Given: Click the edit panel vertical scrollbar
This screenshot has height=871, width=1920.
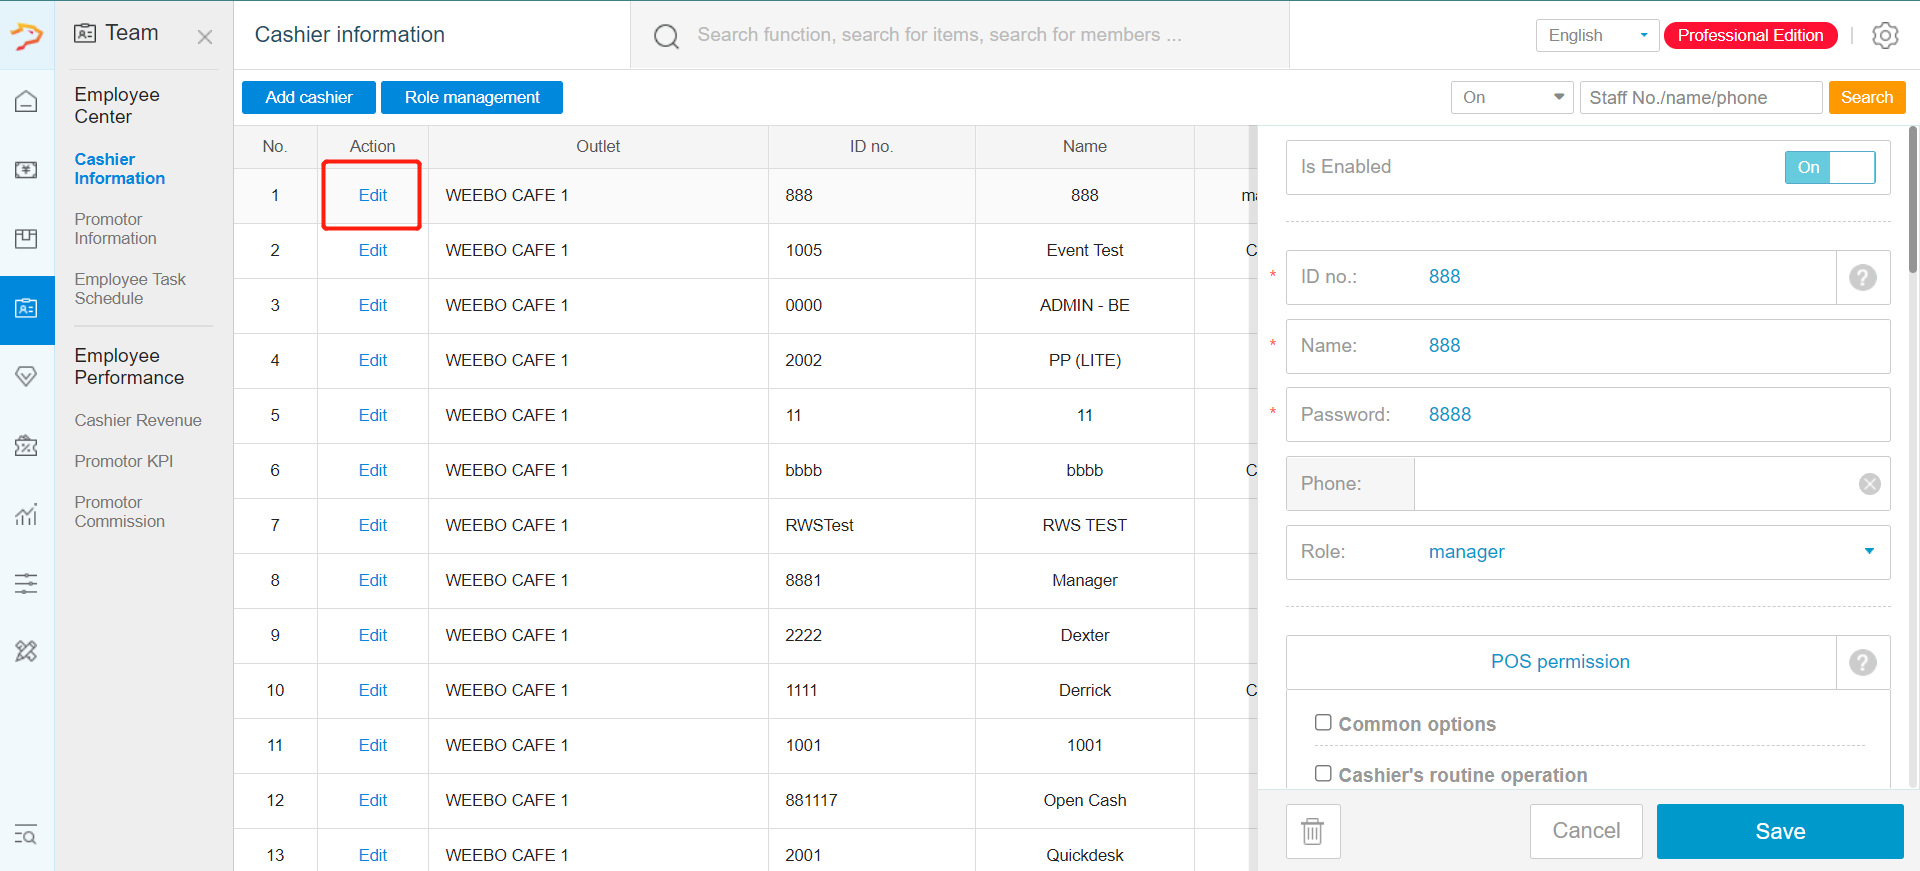Looking at the screenshot, I should (1913, 200).
